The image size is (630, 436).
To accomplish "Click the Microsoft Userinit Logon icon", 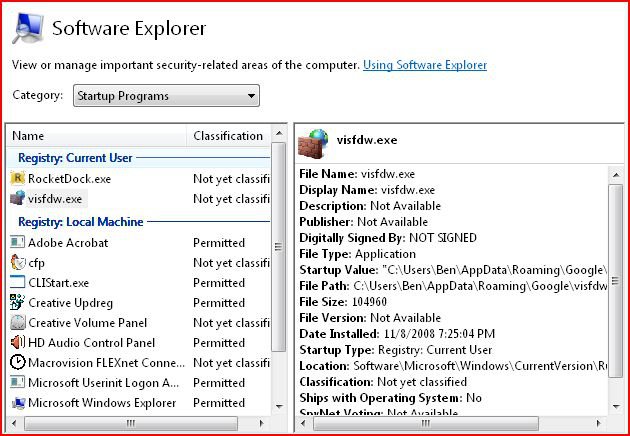I will pyautogui.click(x=17, y=382).
